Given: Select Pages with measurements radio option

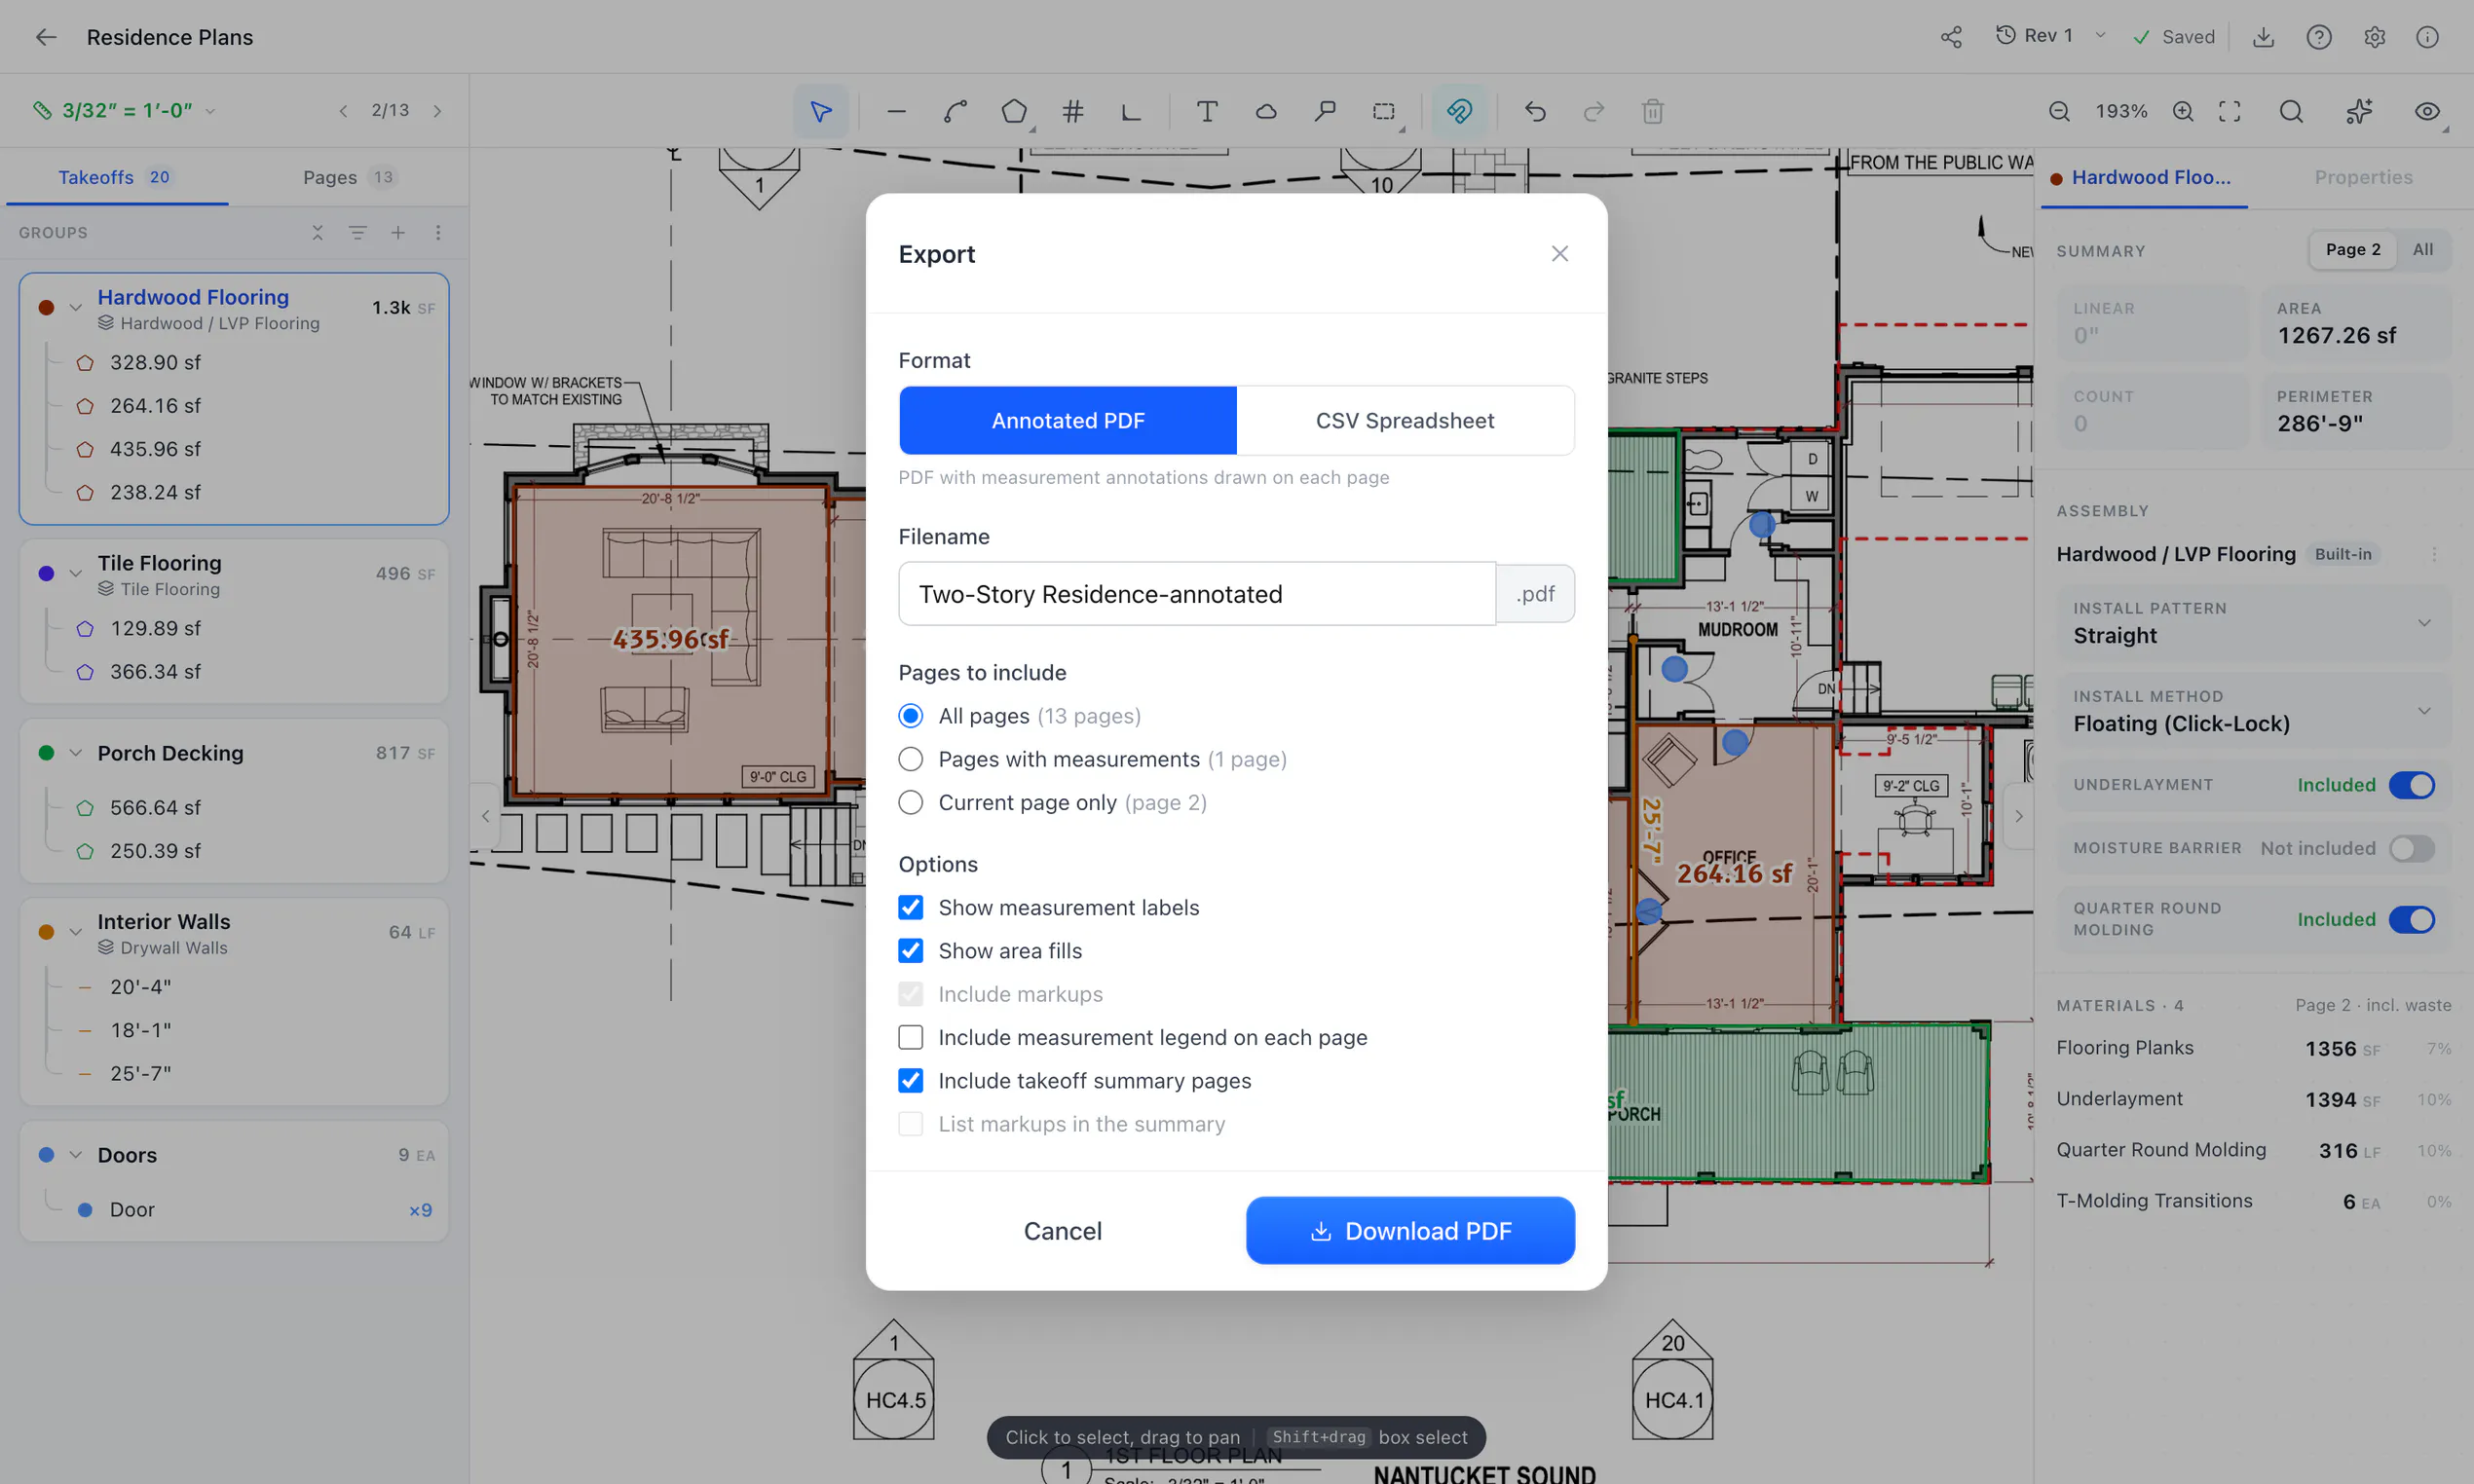Looking at the screenshot, I should tap(910, 759).
